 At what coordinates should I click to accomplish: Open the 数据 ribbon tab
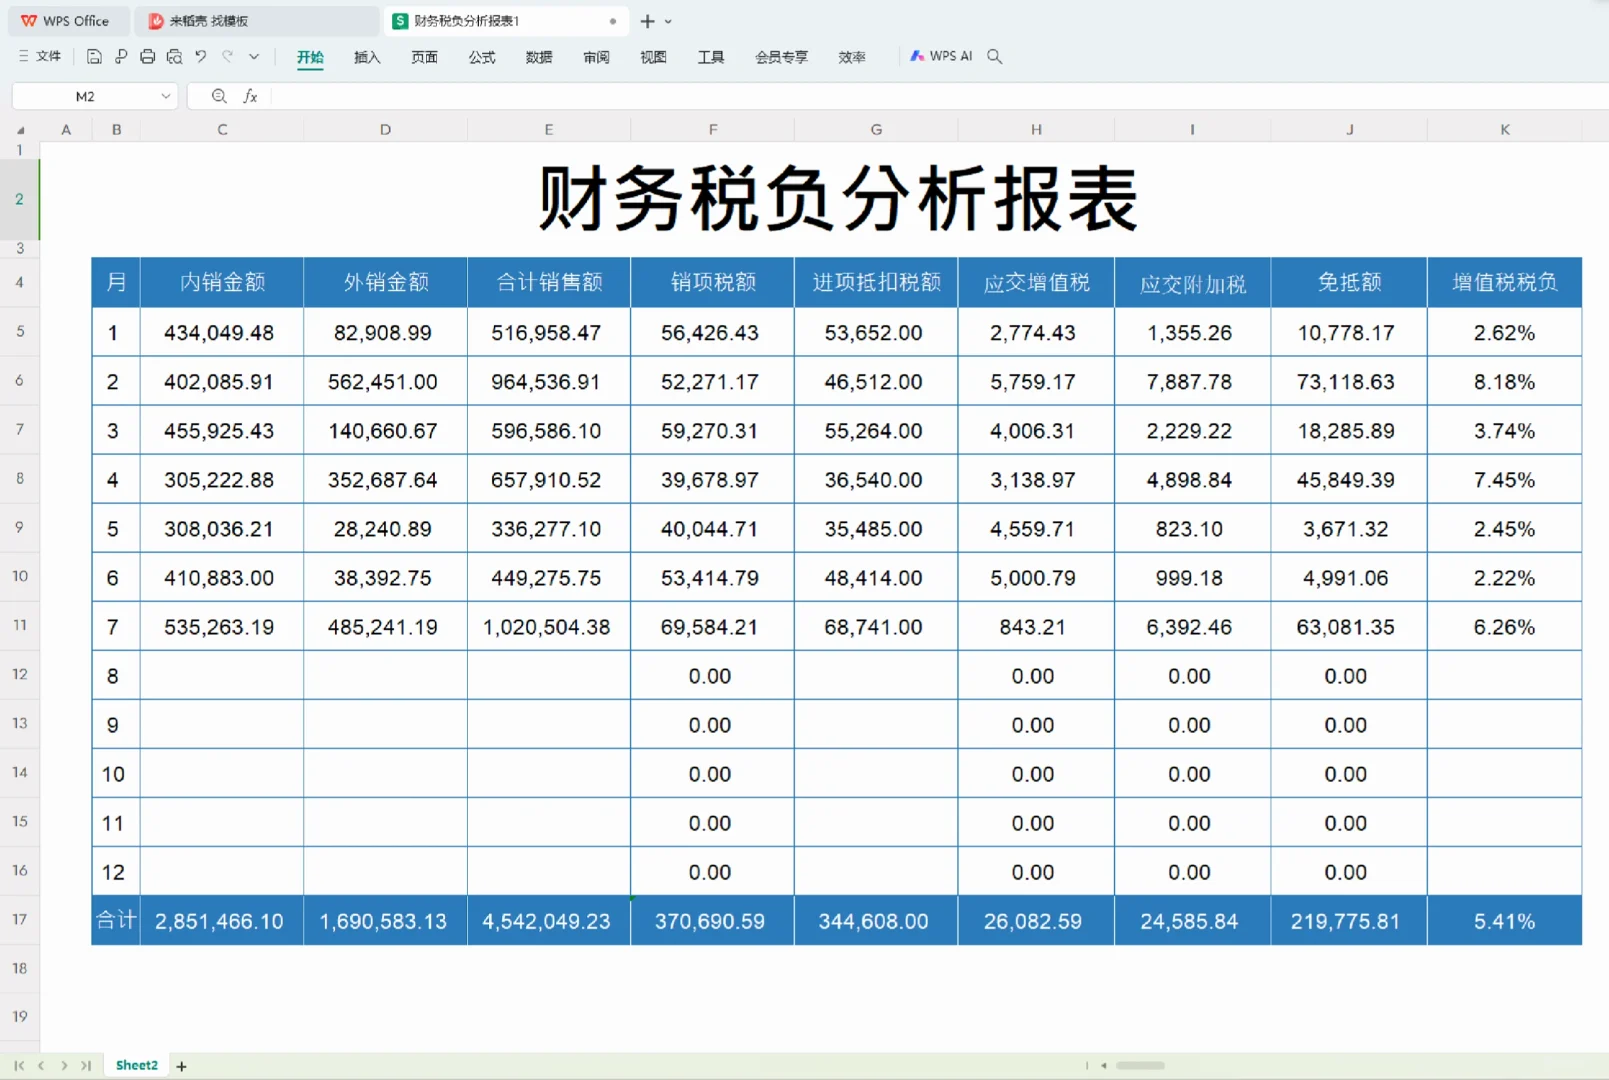click(538, 57)
